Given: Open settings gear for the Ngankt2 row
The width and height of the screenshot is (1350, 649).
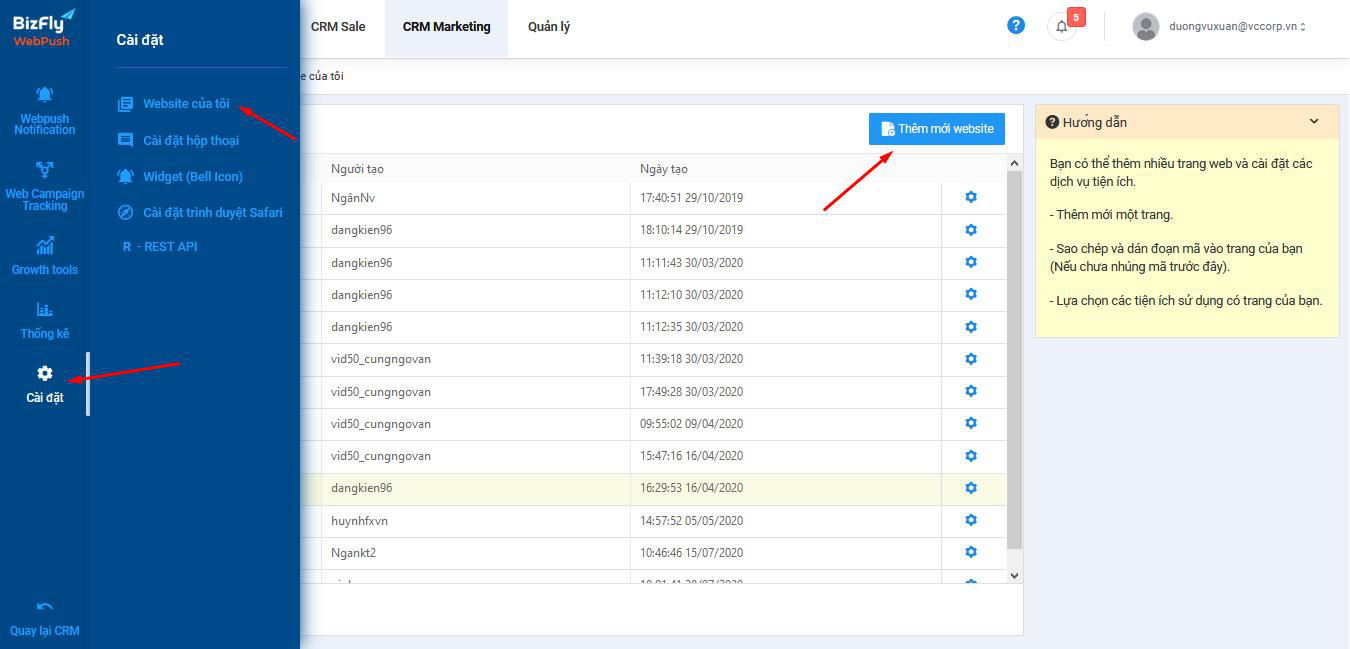Looking at the screenshot, I should 971,552.
